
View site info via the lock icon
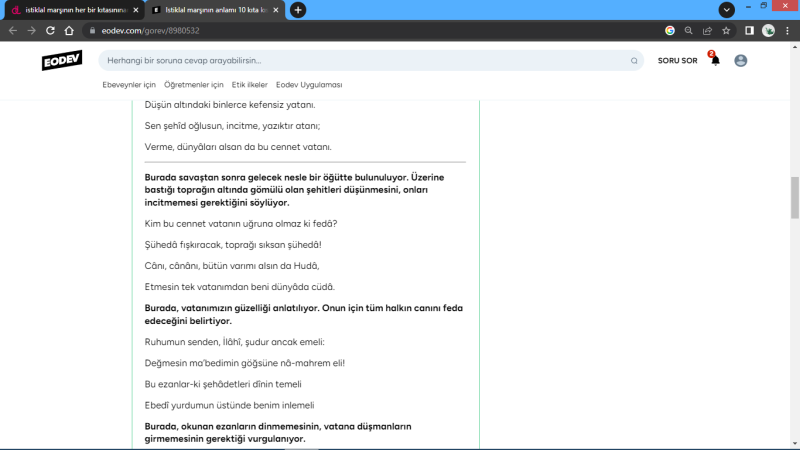[92, 31]
